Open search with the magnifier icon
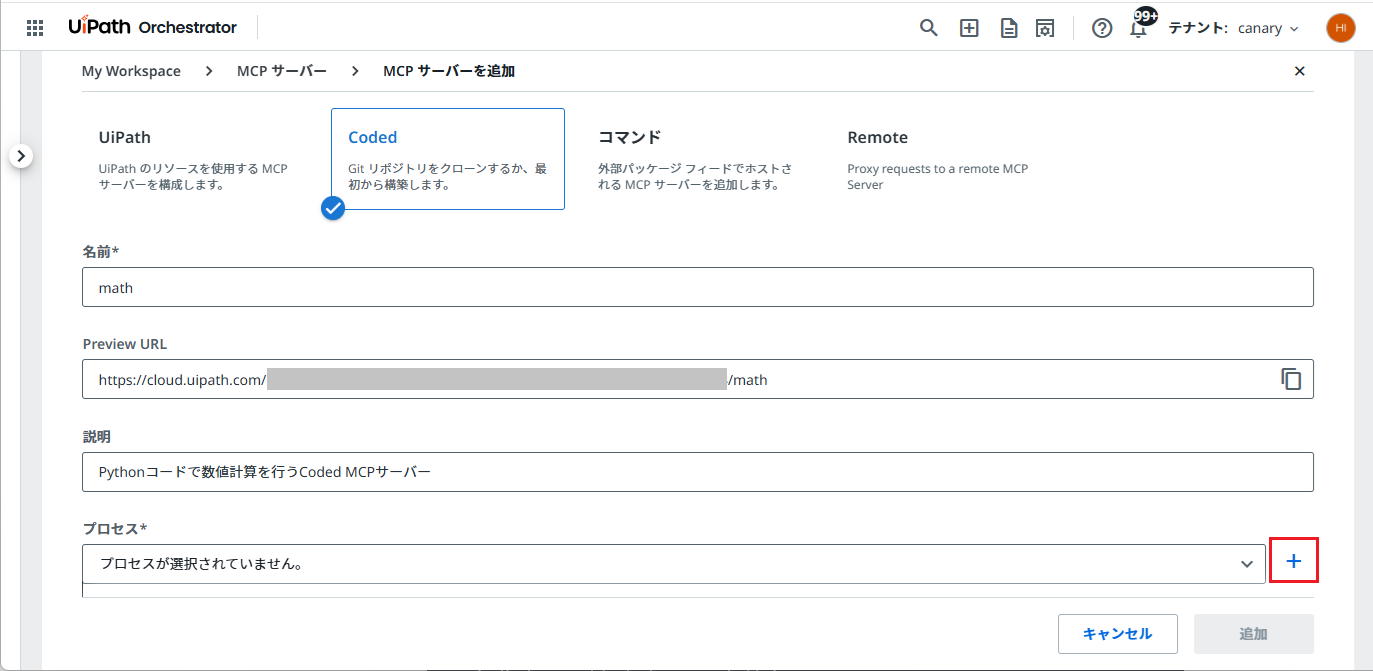1373x671 pixels. click(929, 28)
